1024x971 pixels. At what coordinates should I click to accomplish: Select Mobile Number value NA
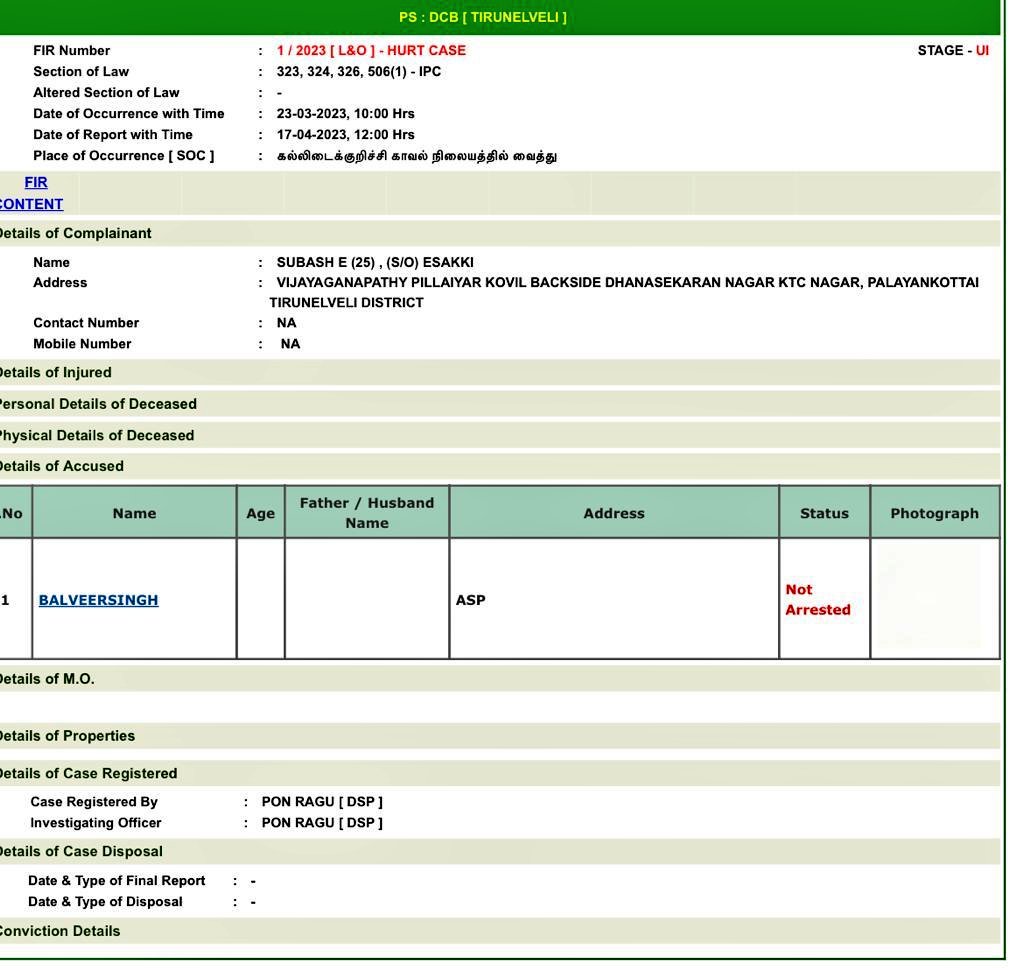[290, 343]
